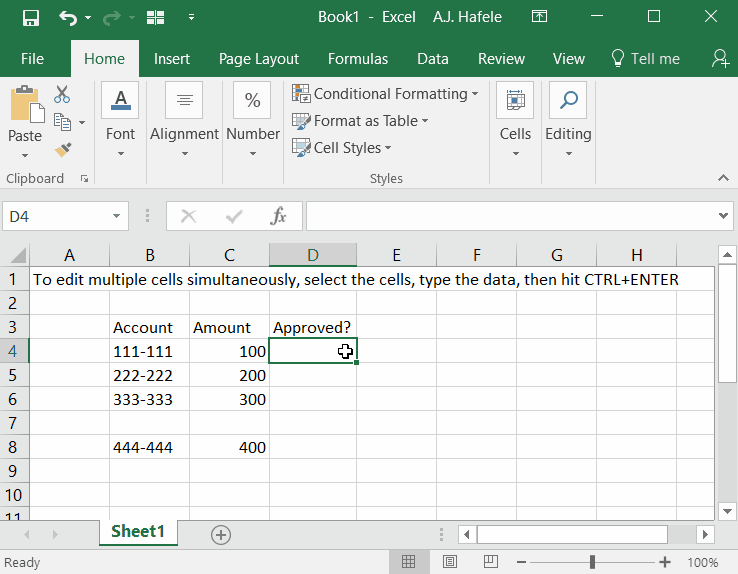Screen dimensions: 738x574
Task: Click horizontal scrollbar right arrow
Action: [705, 534]
